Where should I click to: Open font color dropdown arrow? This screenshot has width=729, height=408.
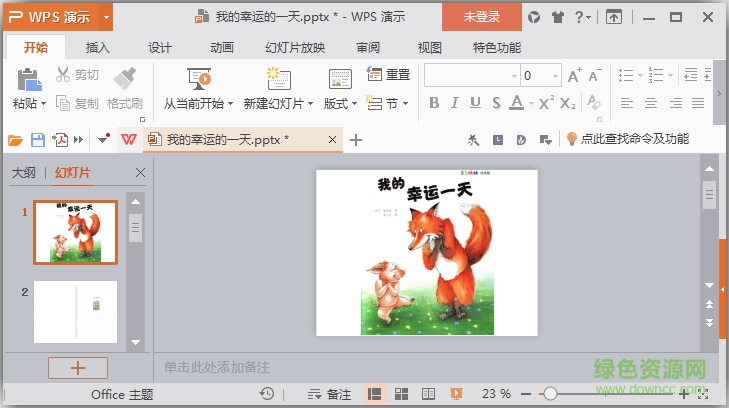[530, 103]
